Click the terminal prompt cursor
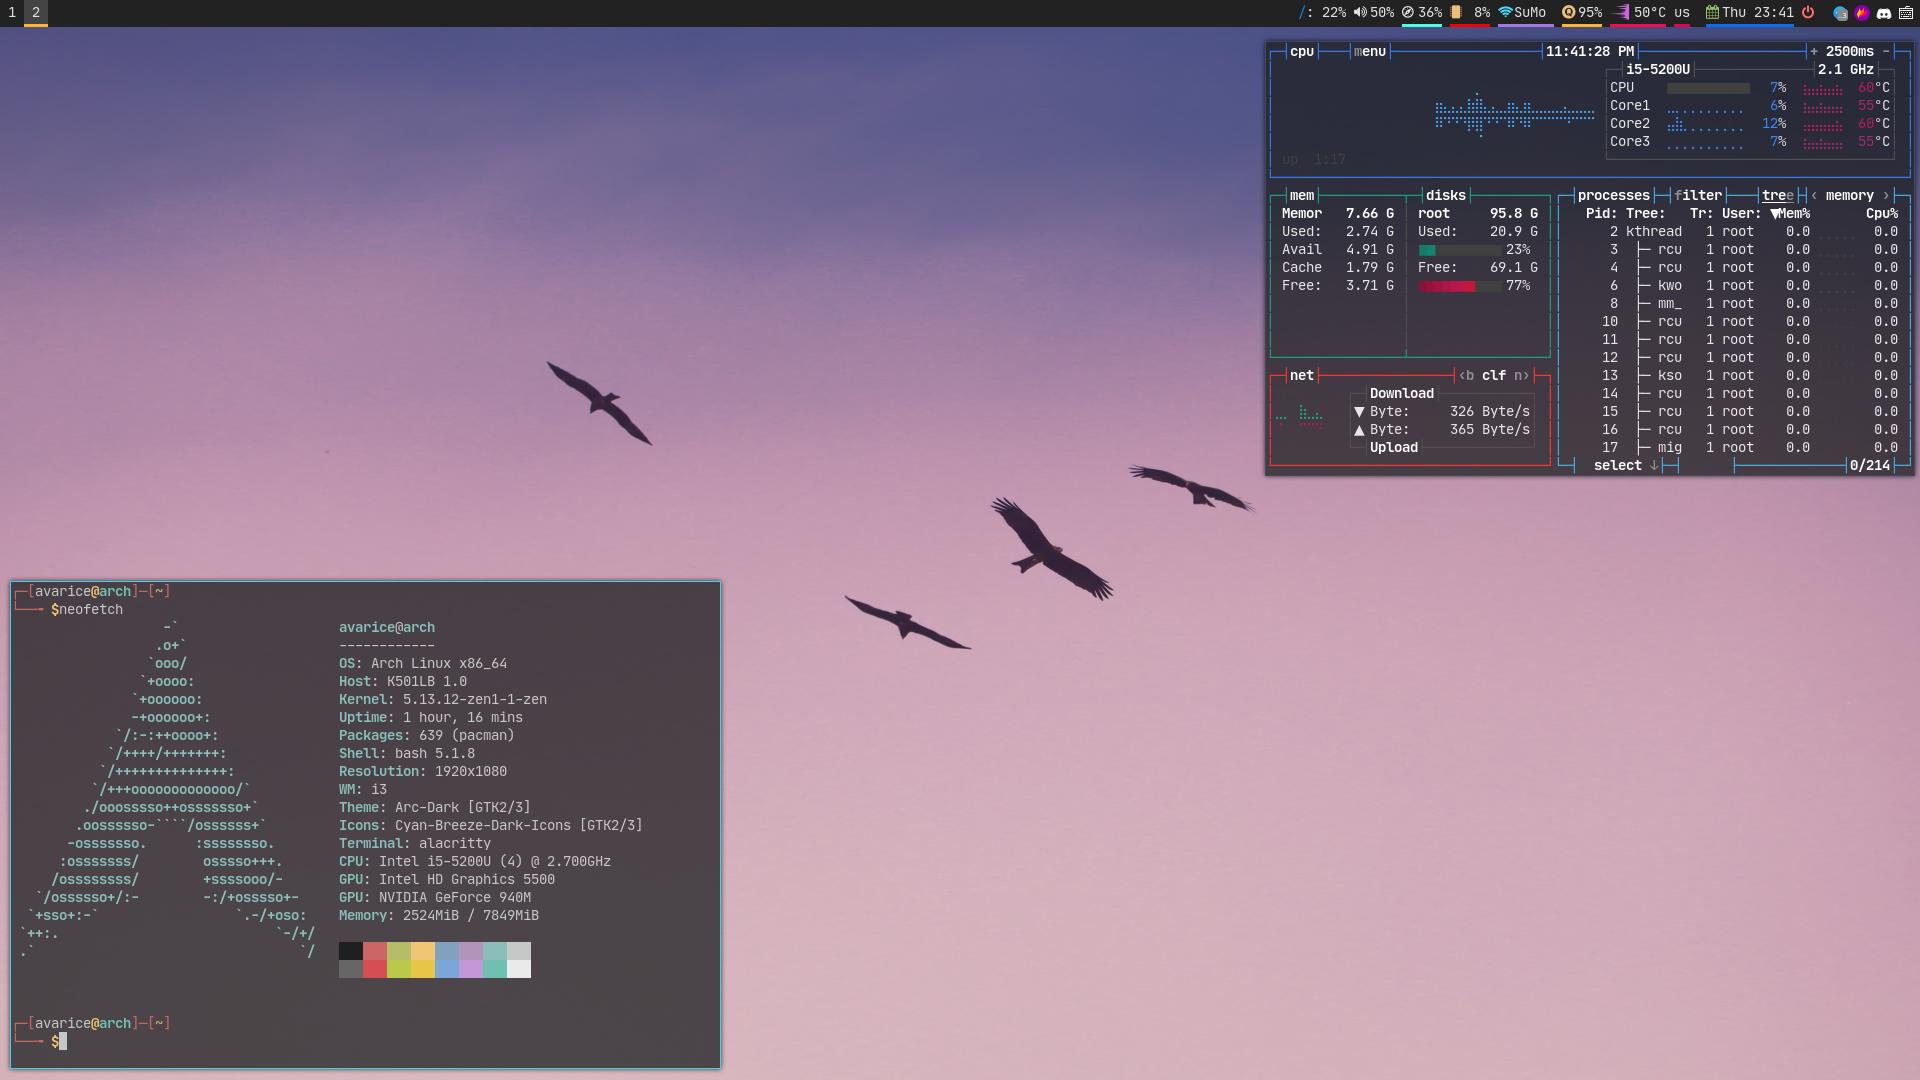This screenshot has height=1080, width=1920. click(x=63, y=1042)
